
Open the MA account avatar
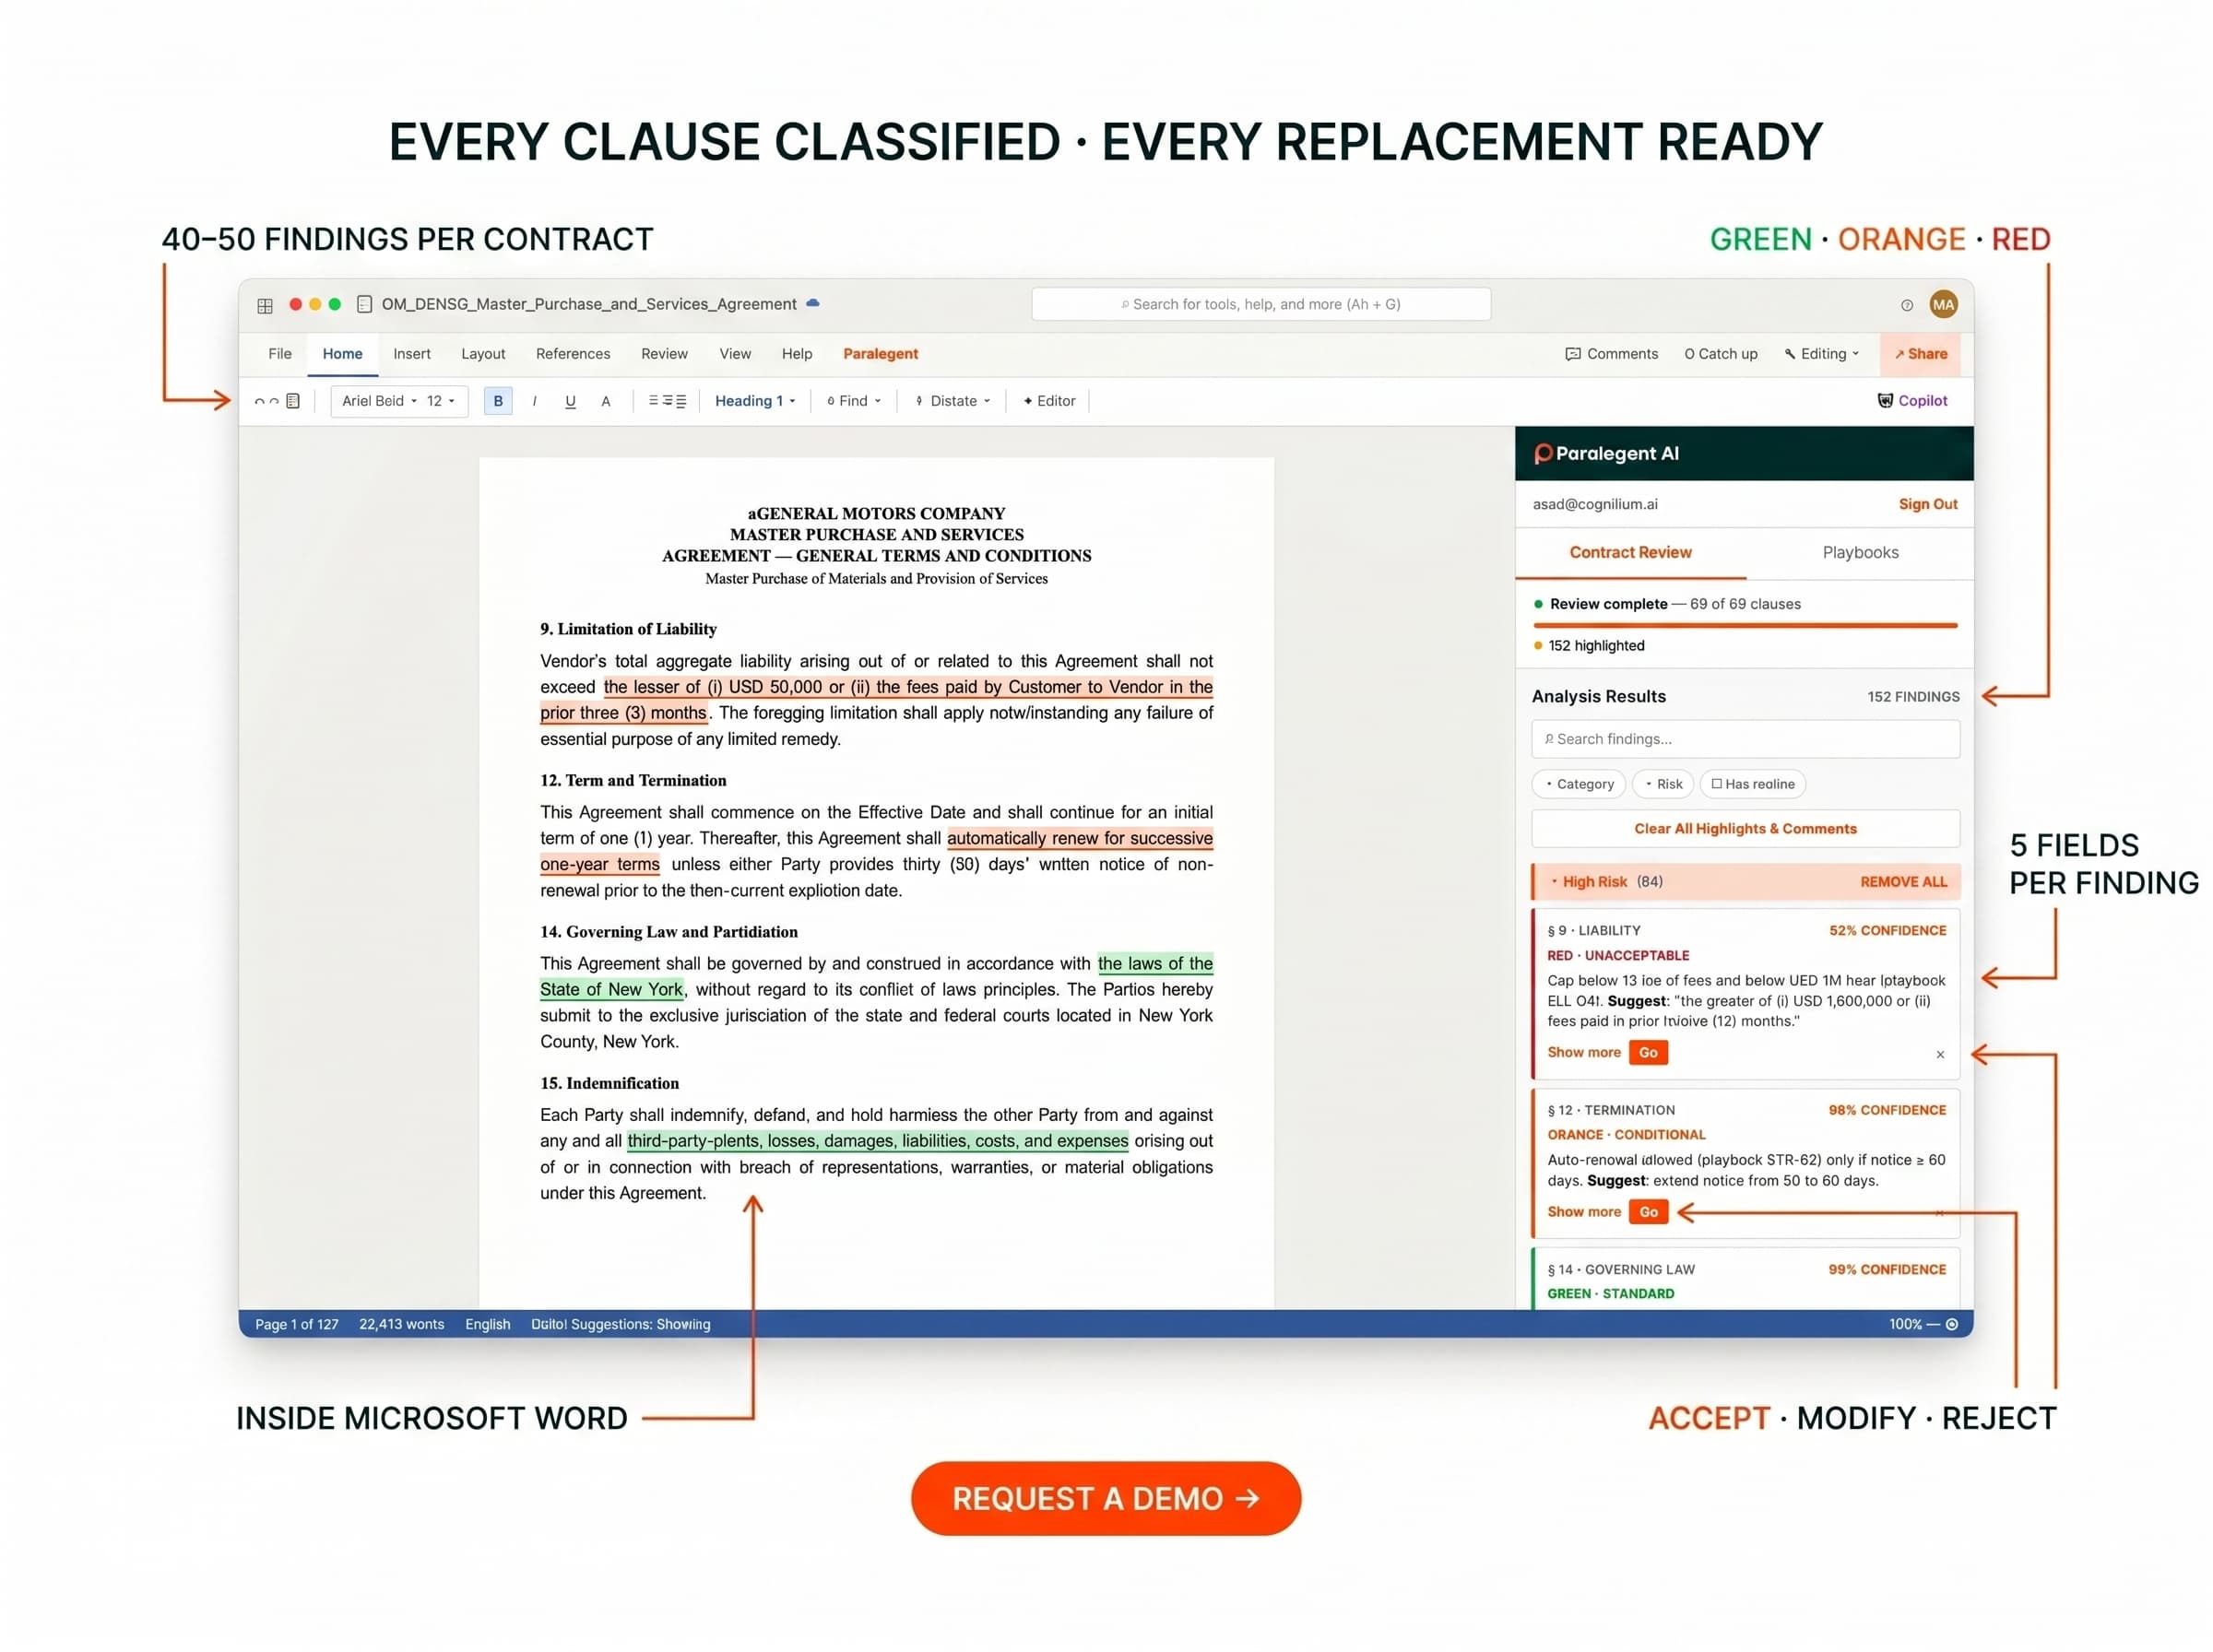(x=1942, y=304)
